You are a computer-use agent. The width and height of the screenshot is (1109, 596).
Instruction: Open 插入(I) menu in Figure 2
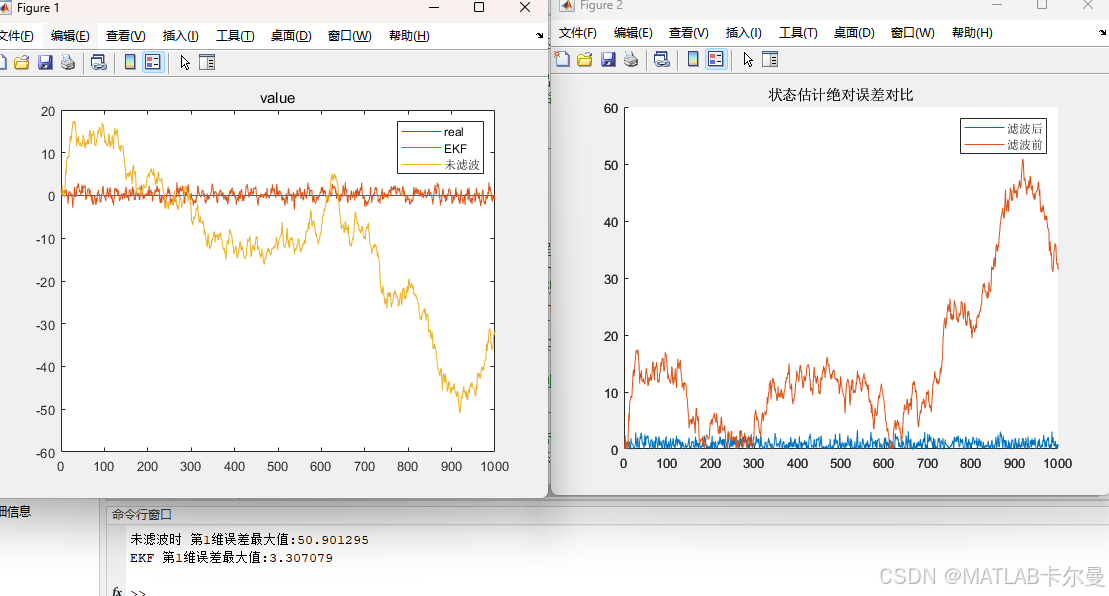point(743,33)
